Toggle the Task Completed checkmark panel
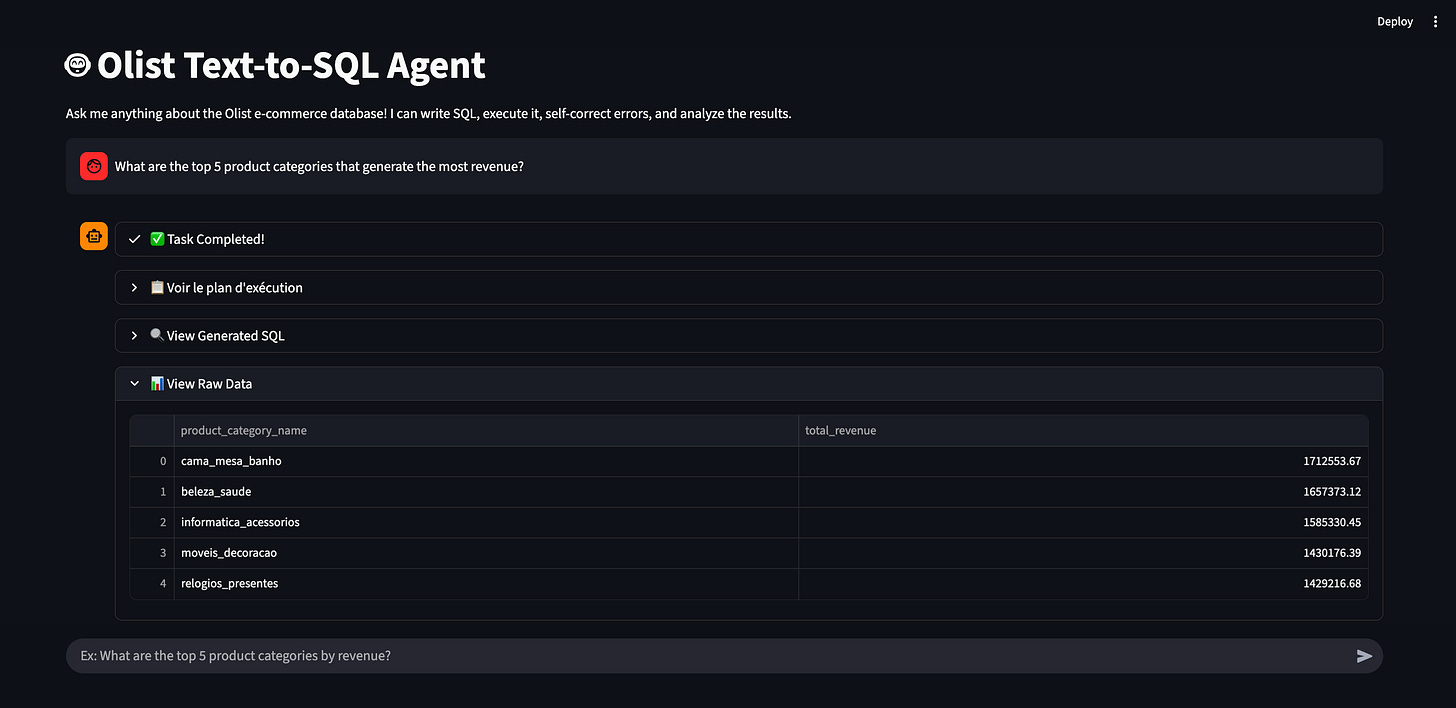This screenshot has width=1456, height=708. pyautogui.click(x=750, y=239)
